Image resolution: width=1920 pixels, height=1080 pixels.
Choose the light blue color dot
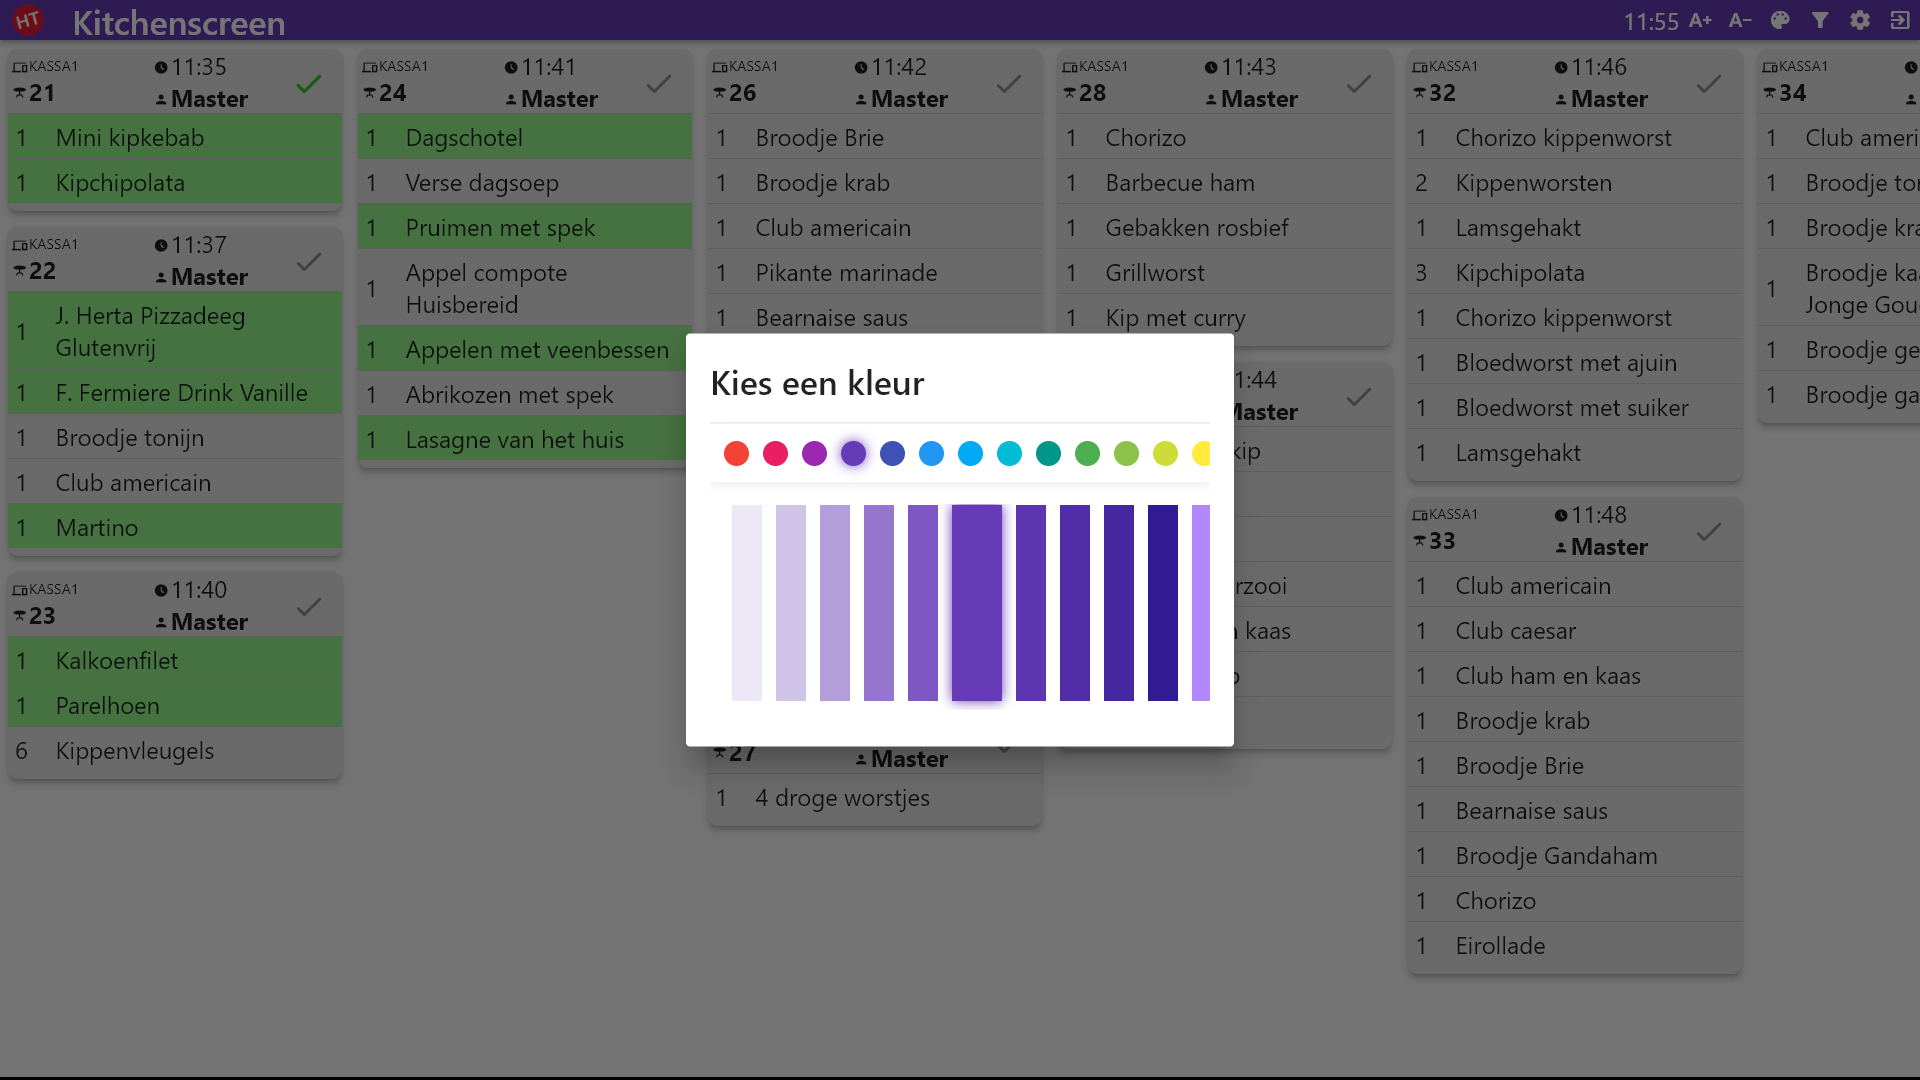pyautogui.click(x=970, y=454)
